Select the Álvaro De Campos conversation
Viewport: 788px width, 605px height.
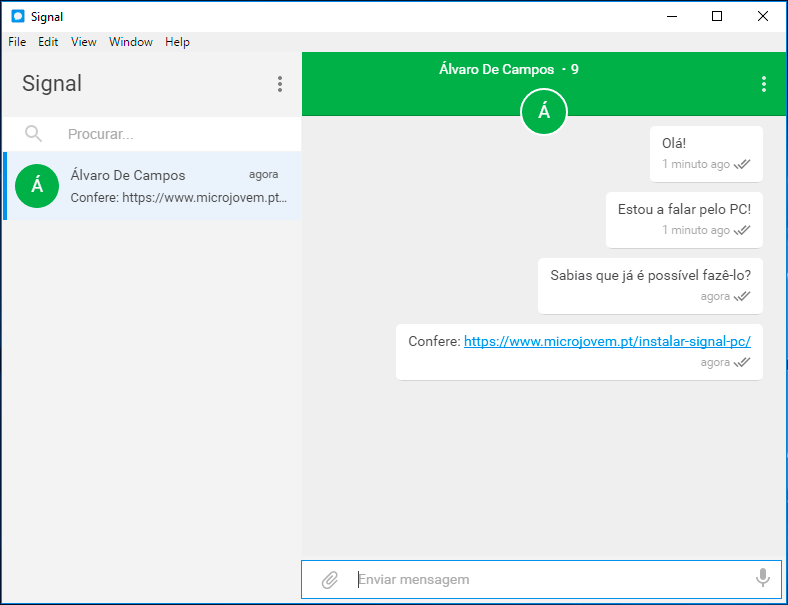coord(152,186)
